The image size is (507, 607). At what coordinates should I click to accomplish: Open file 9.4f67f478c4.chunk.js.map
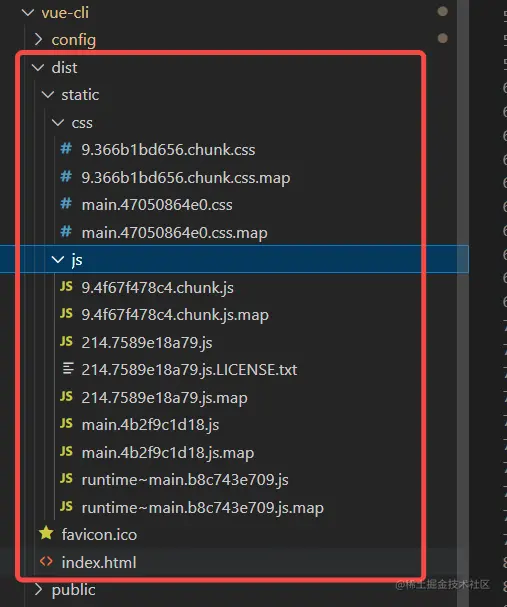point(175,315)
